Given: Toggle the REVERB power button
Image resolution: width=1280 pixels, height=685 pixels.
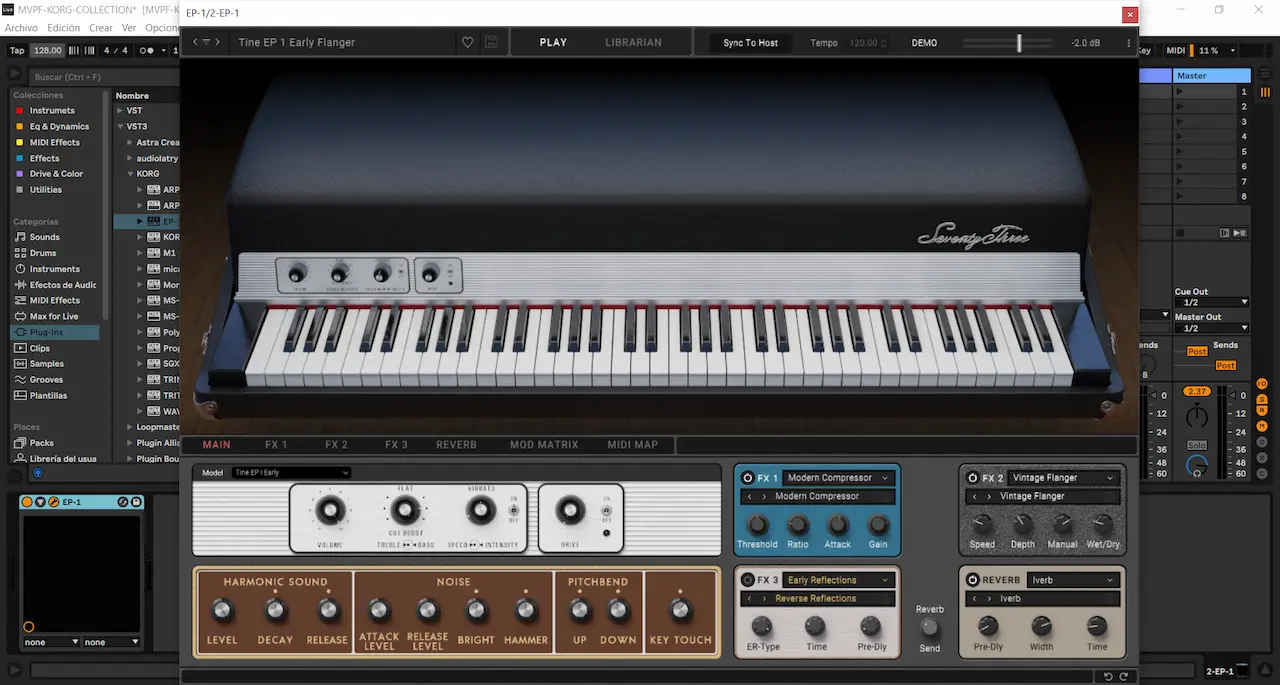Looking at the screenshot, I should click(973, 580).
